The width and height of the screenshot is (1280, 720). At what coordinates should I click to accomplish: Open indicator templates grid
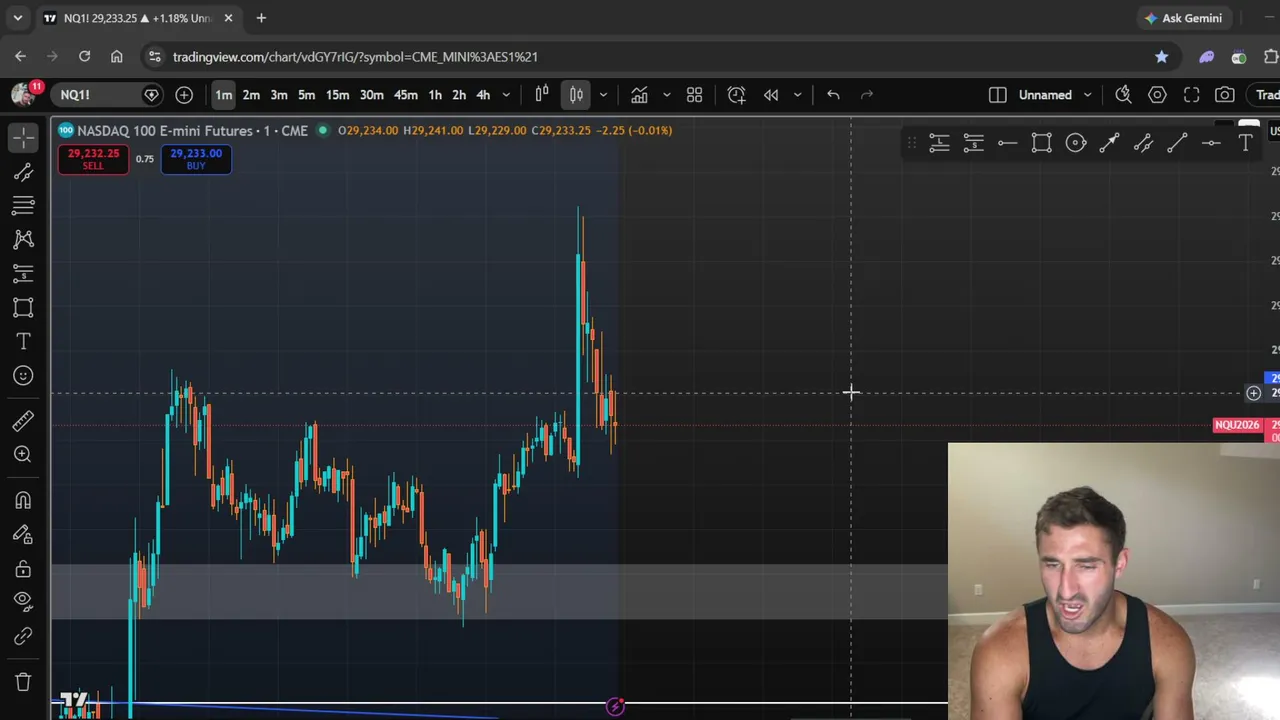[695, 95]
